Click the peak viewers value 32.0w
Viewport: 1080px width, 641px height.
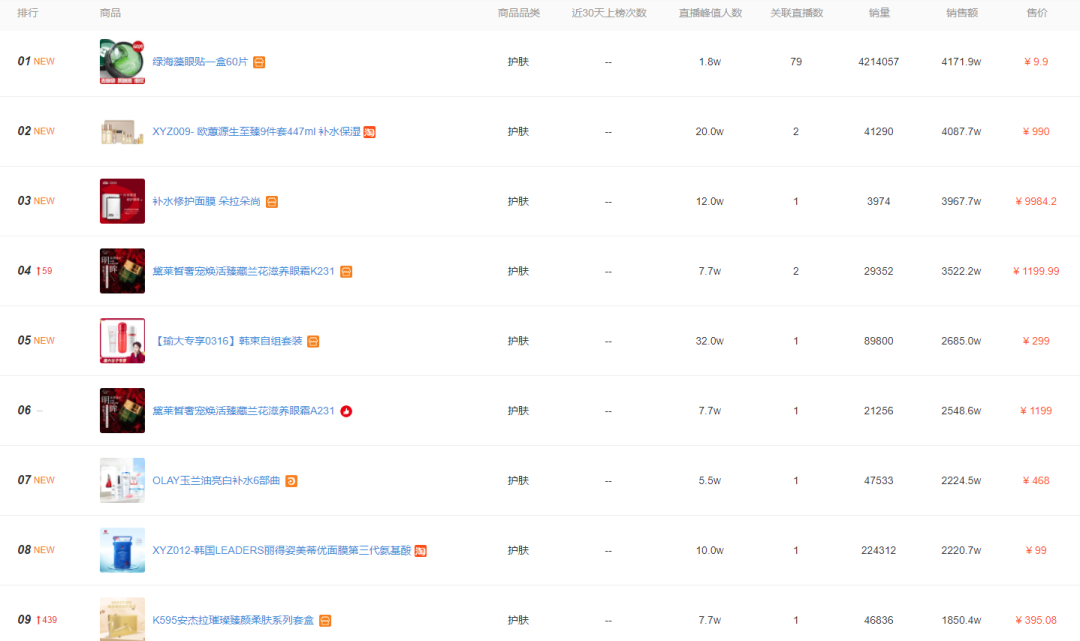[x=709, y=341]
